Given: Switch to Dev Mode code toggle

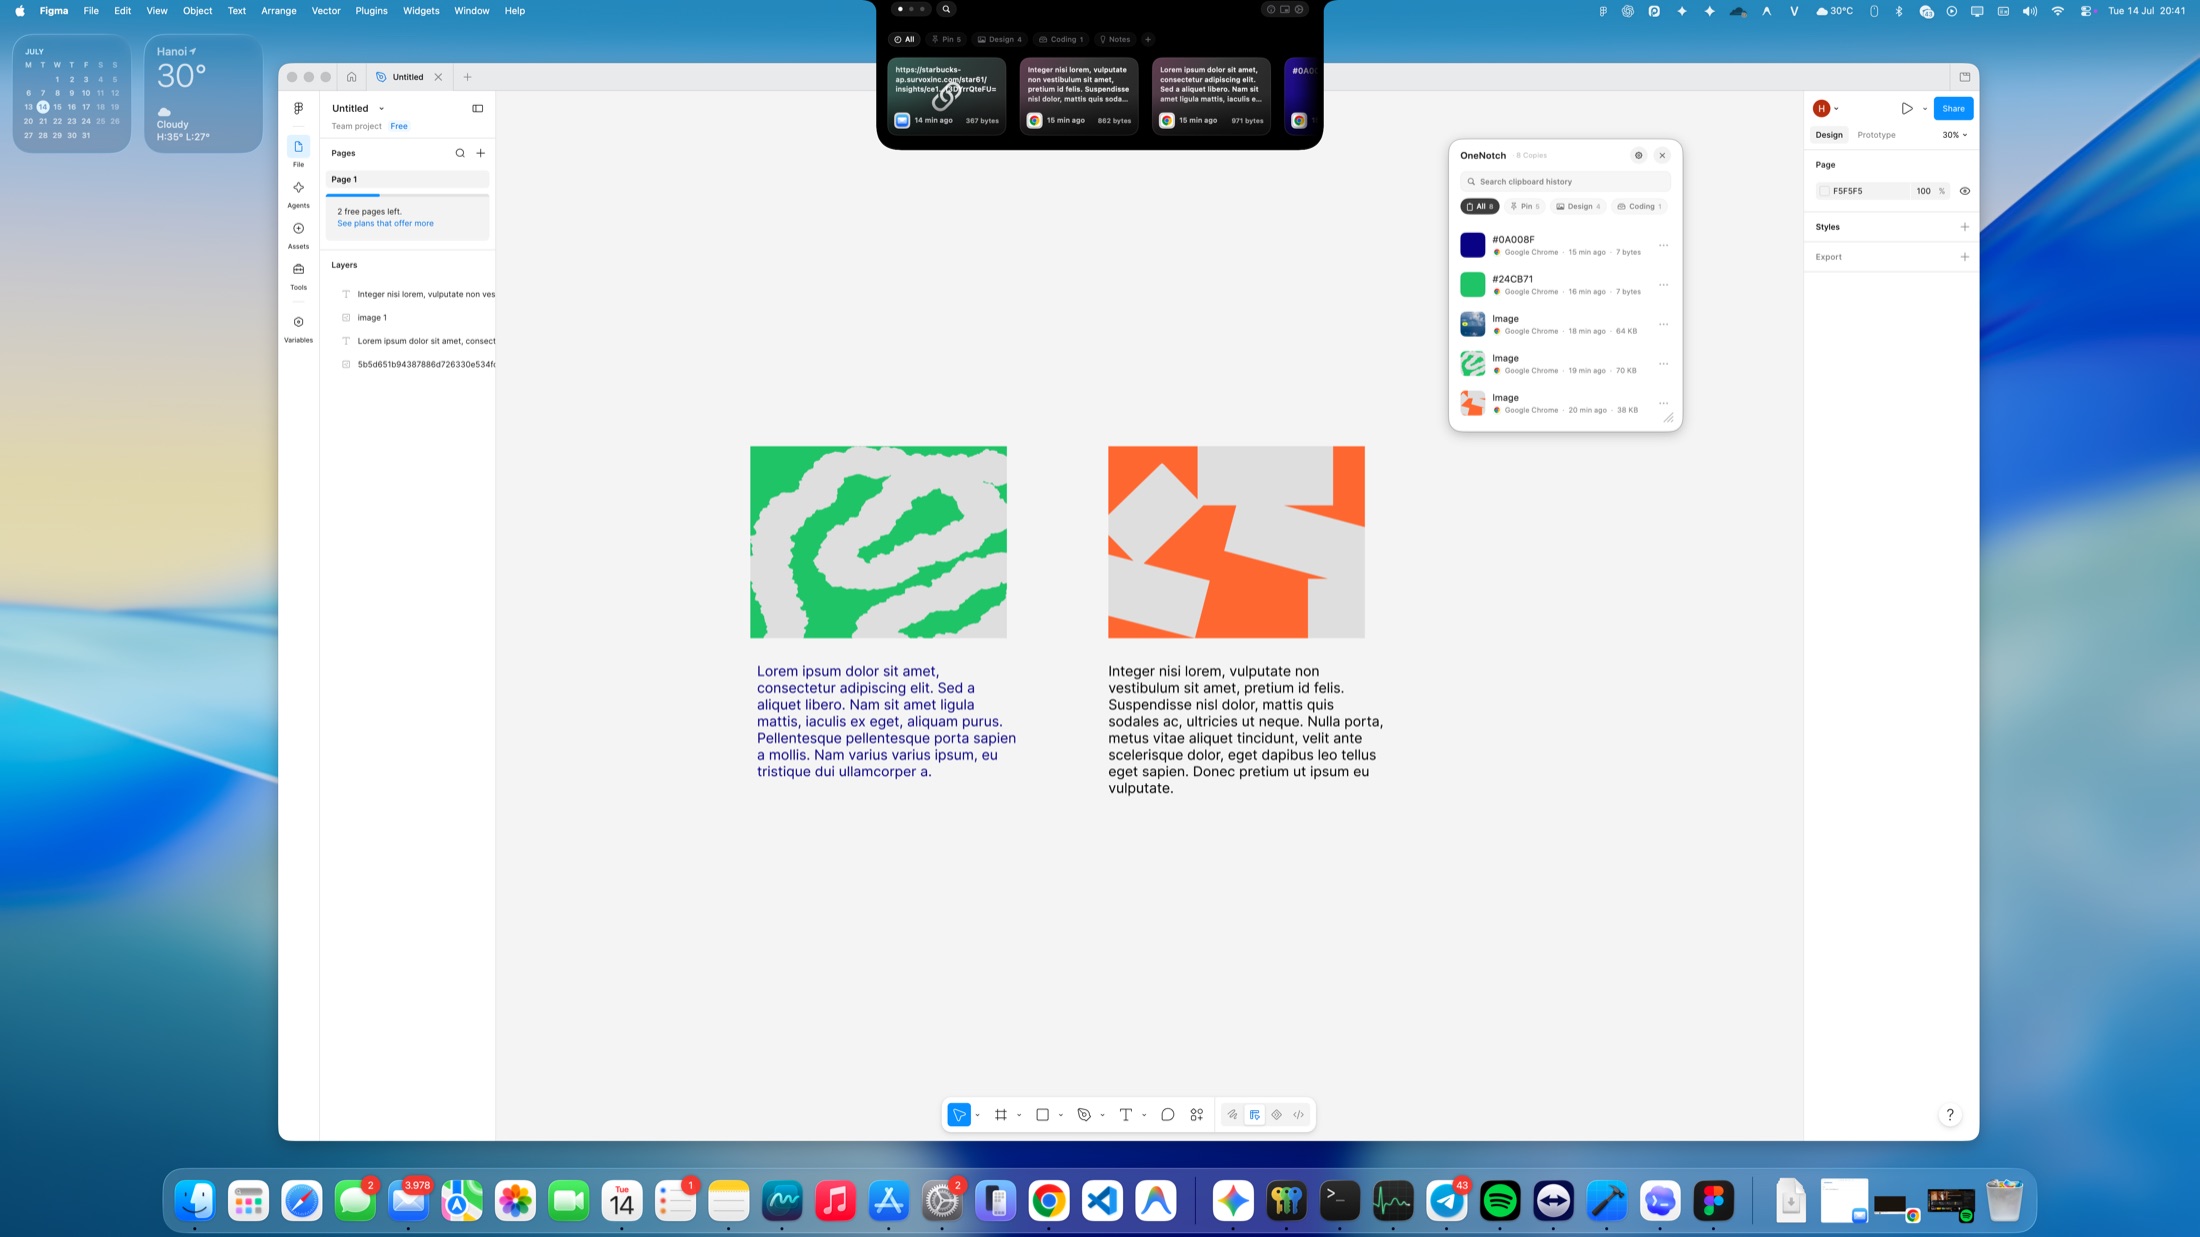Looking at the screenshot, I should click(1299, 1114).
